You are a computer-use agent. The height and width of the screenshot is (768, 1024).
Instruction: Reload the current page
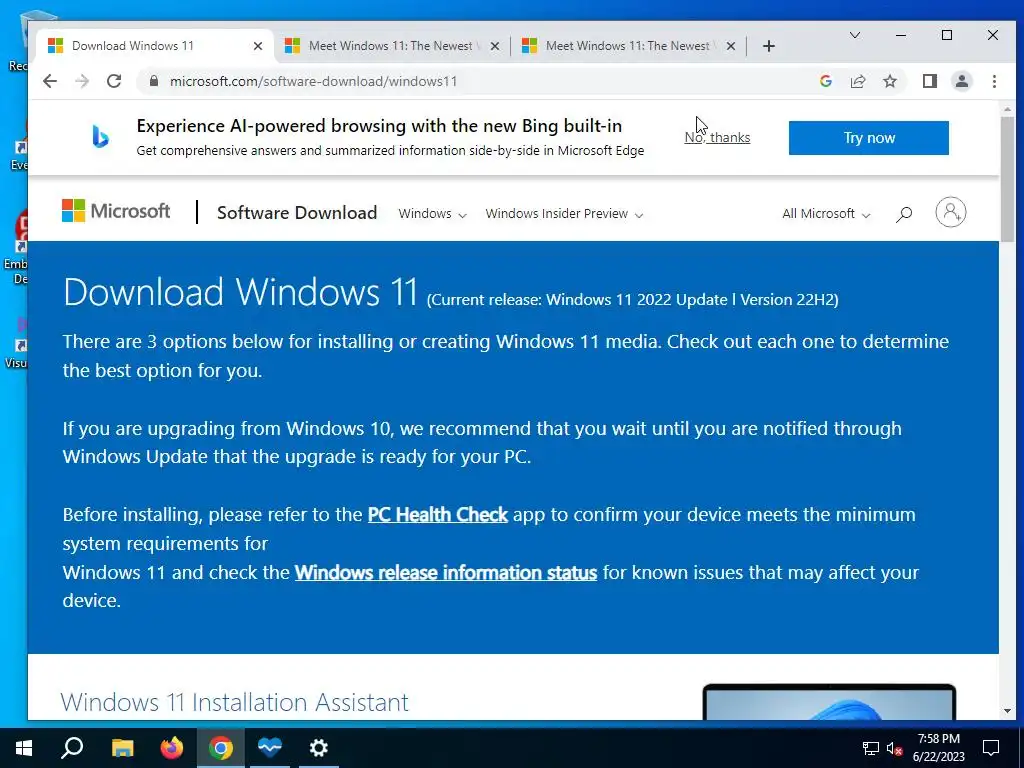coord(114,81)
